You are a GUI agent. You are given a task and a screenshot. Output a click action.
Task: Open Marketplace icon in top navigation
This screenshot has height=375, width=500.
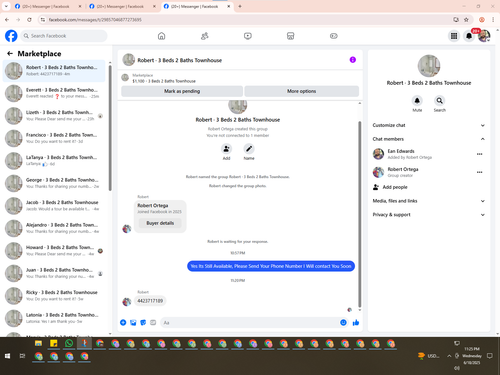290,36
